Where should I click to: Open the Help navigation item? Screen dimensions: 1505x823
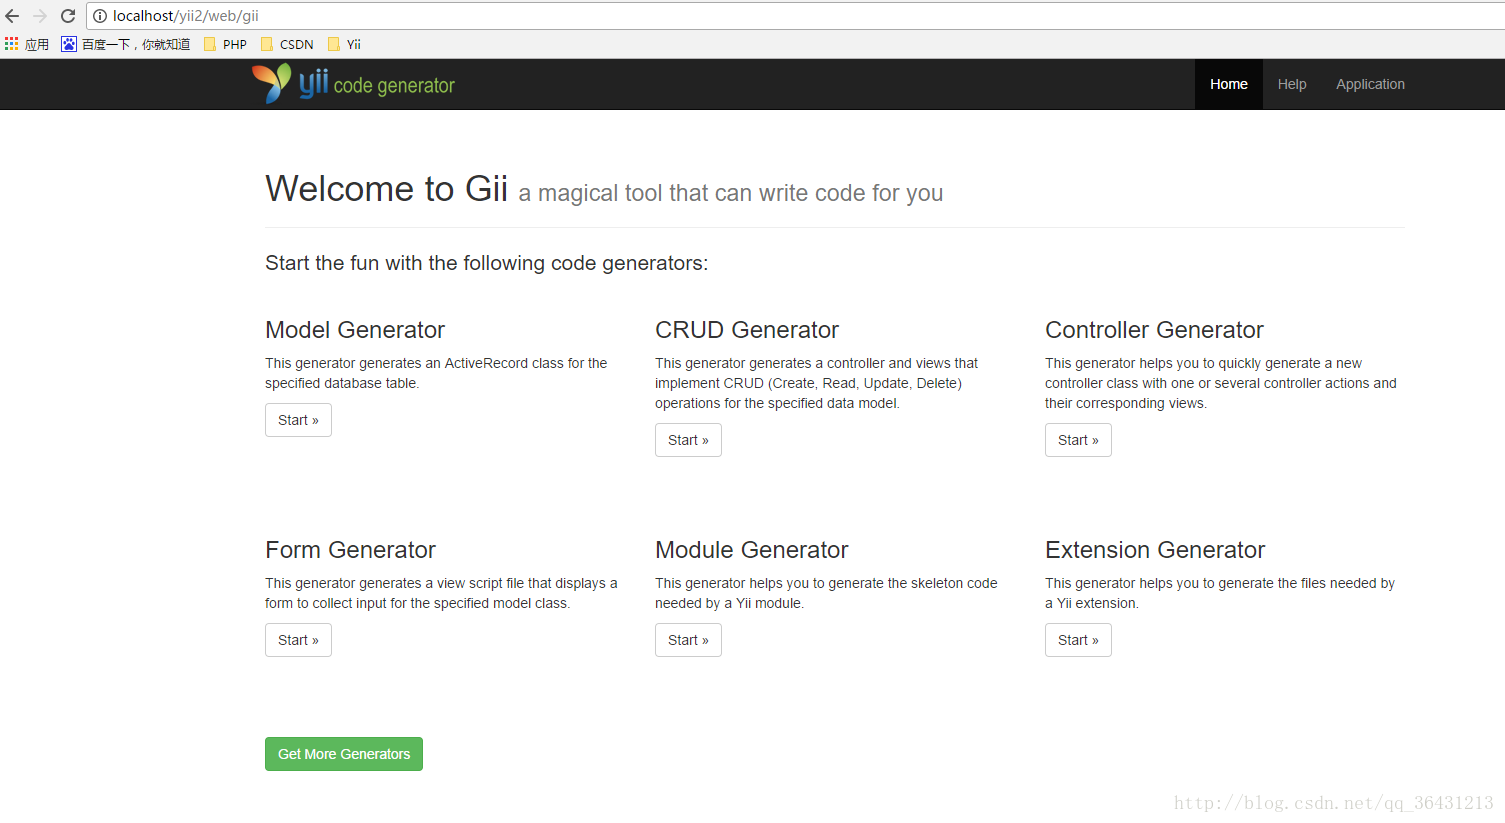pos(1292,84)
